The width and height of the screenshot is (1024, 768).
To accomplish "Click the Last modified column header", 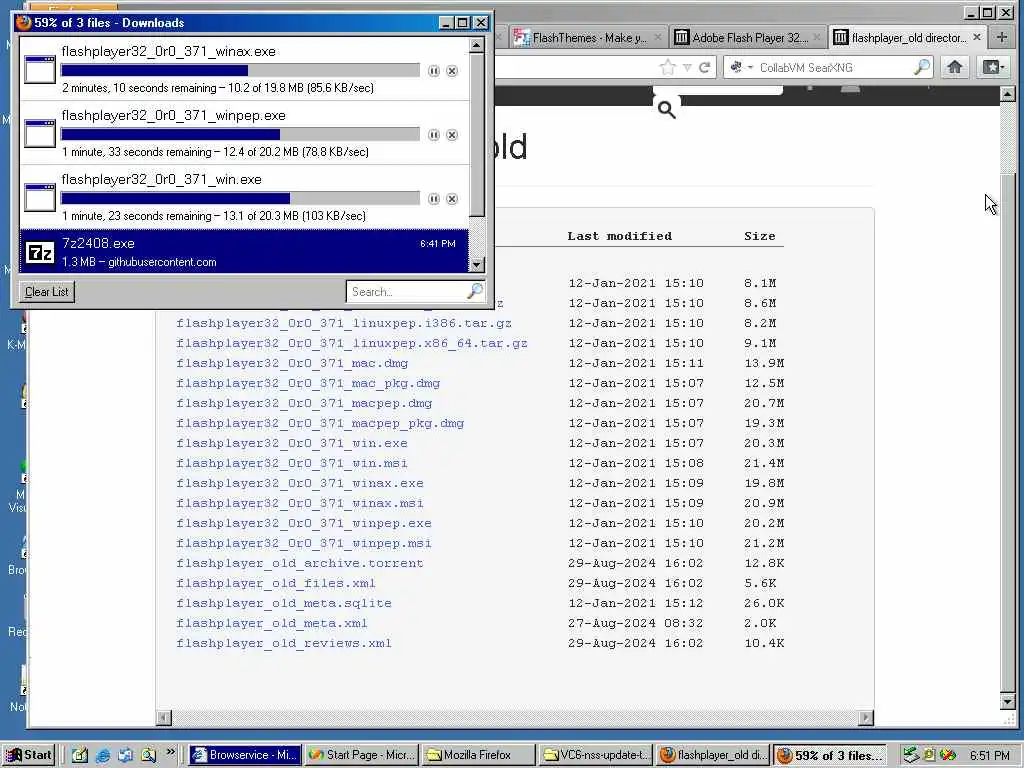I will point(619,236).
